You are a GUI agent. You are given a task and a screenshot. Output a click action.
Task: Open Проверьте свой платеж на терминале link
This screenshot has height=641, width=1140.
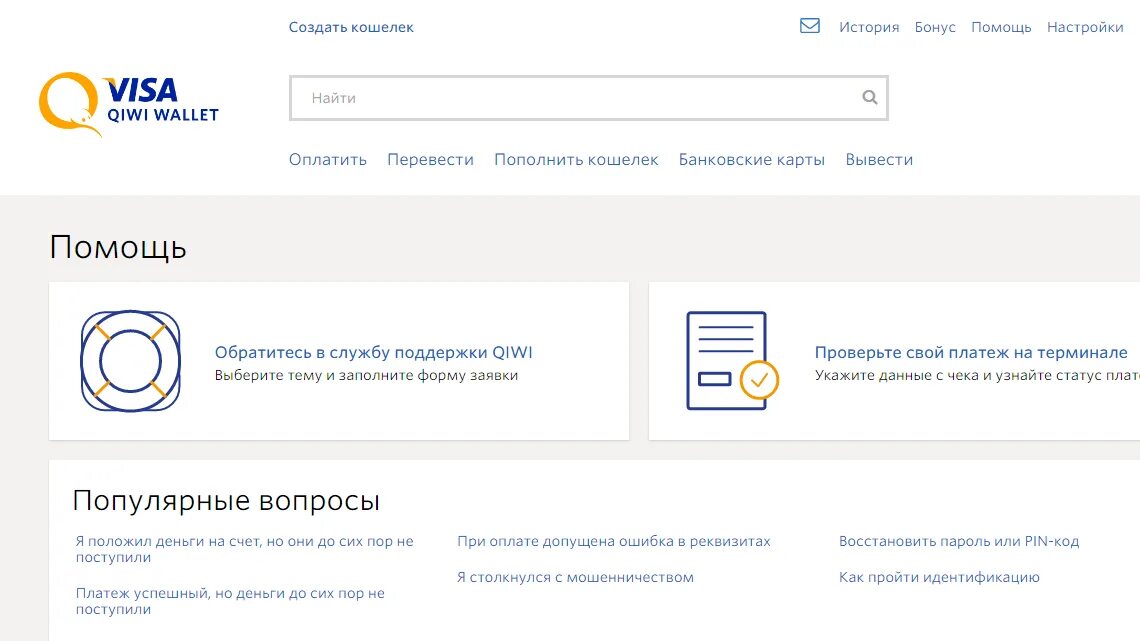click(x=971, y=352)
